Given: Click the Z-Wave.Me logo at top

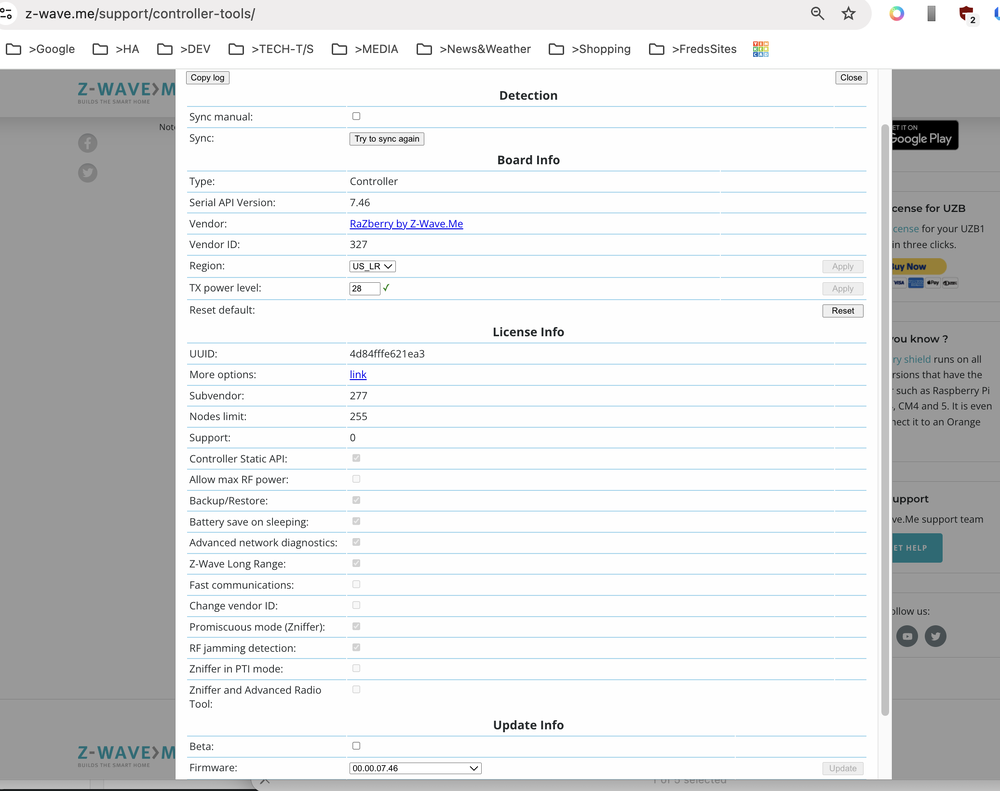Looking at the screenshot, I should (x=126, y=92).
